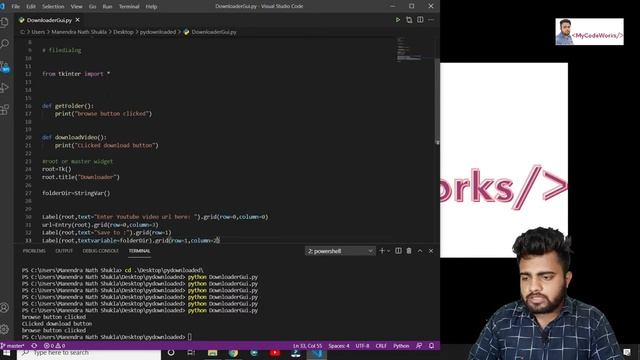This screenshot has height=360, width=640.
Task: Open the powershell terminal selector dropdown
Action: pos(340,251)
